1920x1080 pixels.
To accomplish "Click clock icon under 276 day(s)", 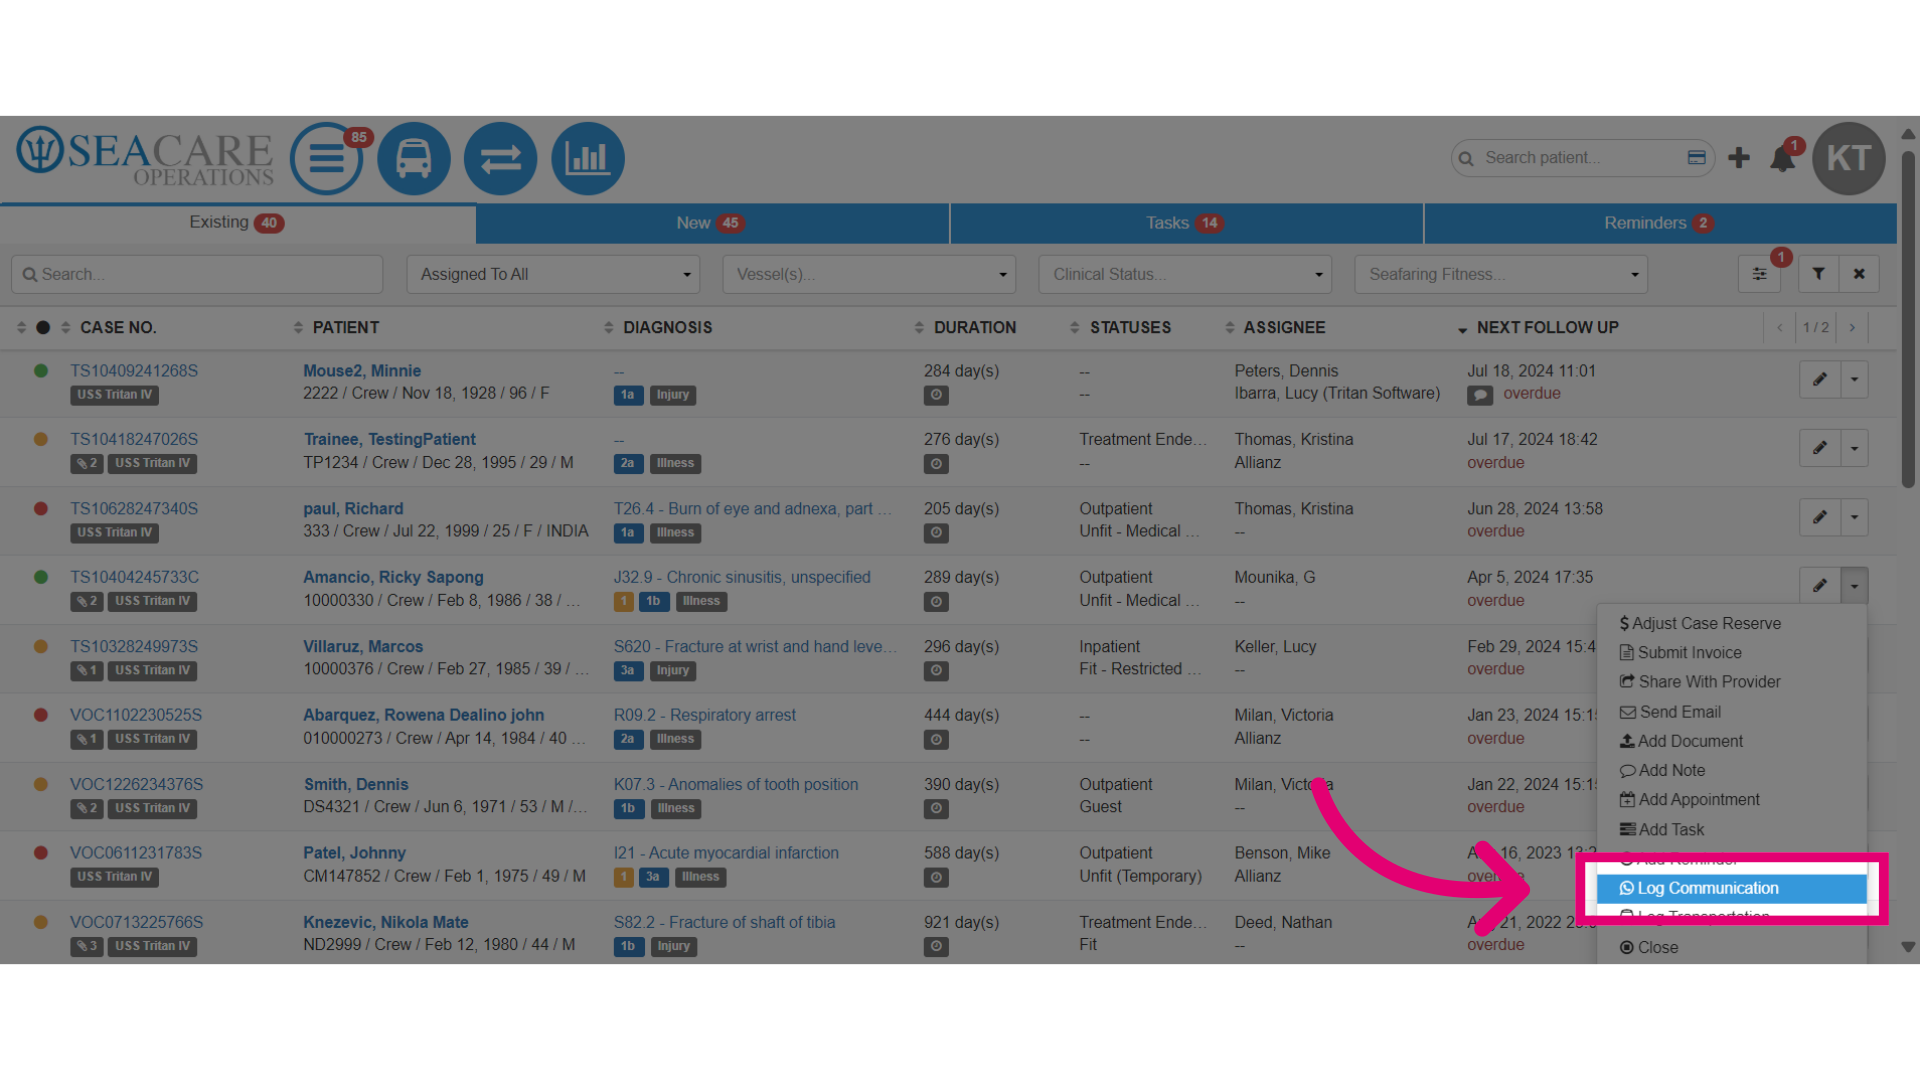I will (x=936, y=464).
